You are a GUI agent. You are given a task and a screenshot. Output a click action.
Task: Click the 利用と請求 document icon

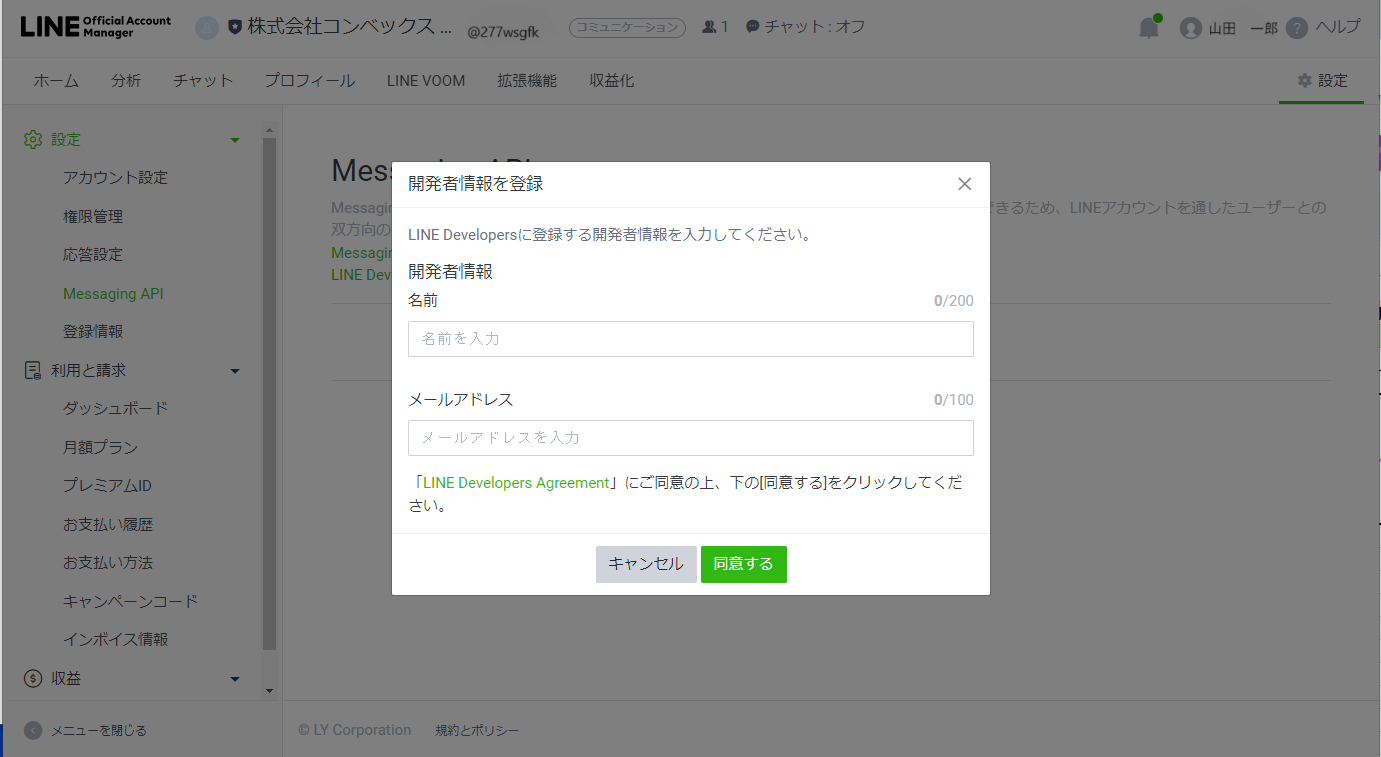coord(33,370)
